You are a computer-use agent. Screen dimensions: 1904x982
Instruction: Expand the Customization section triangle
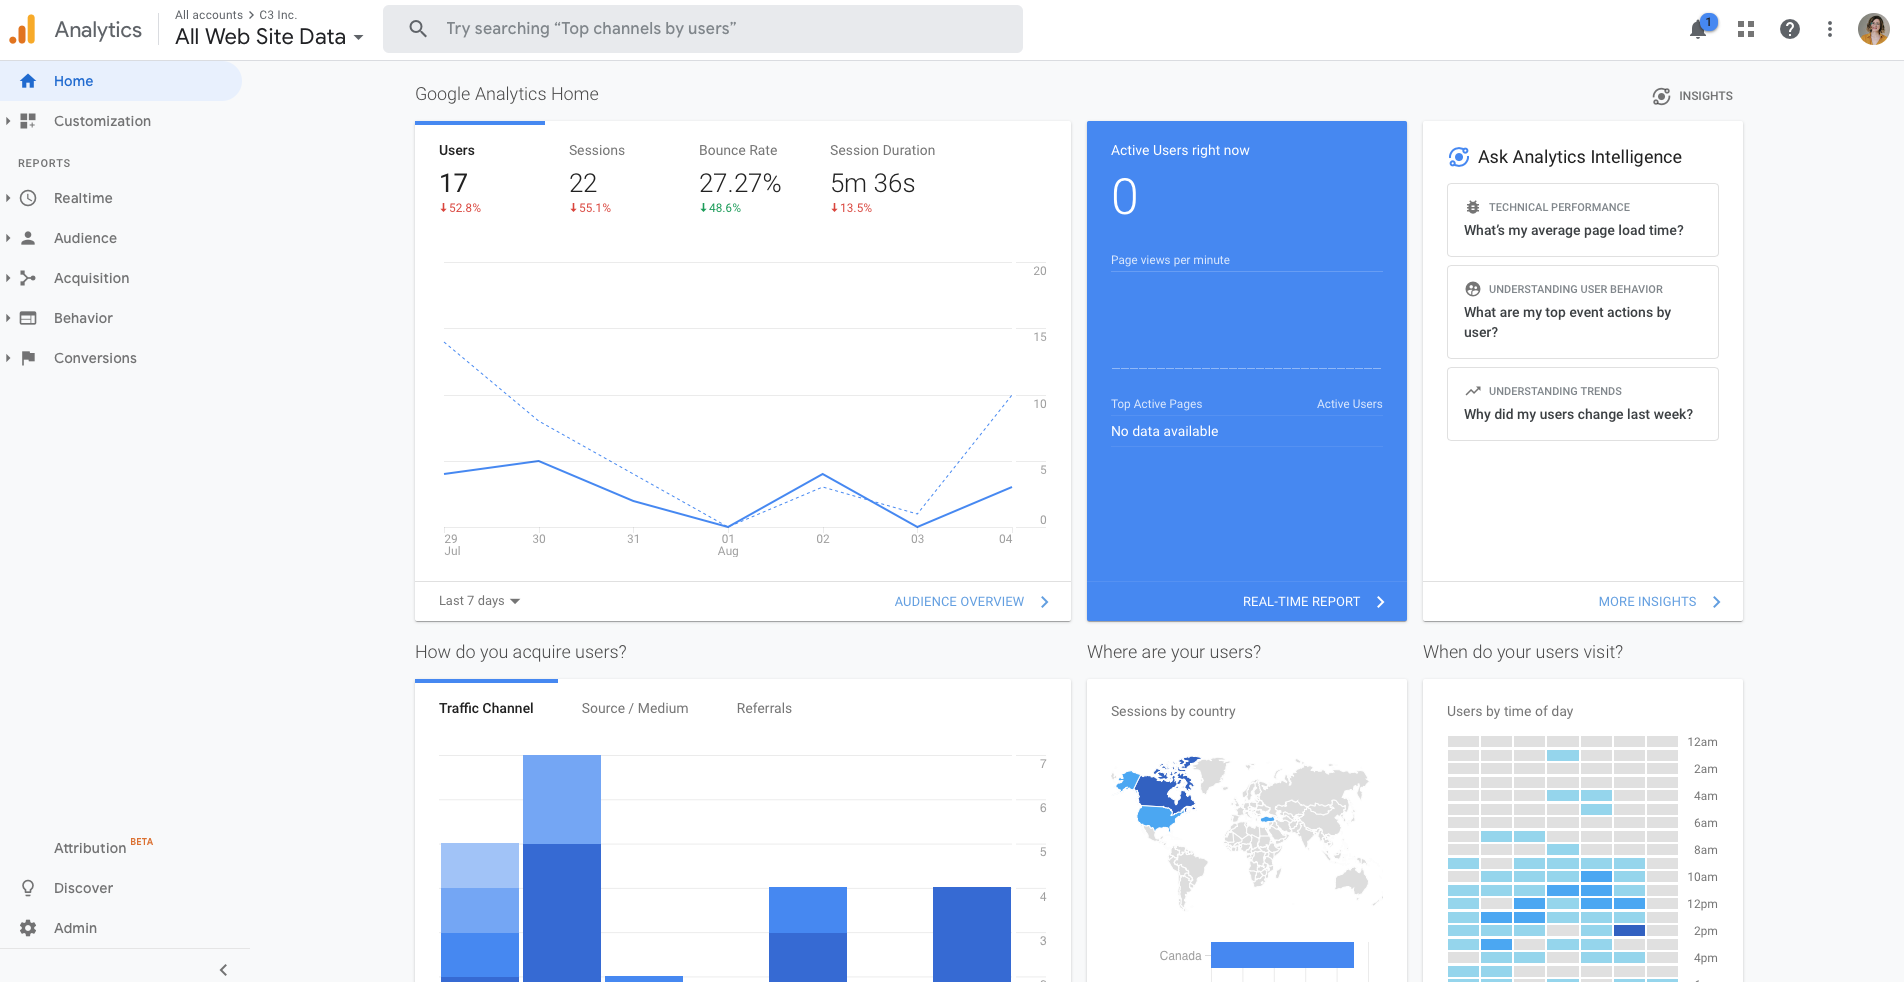point(8,121)
